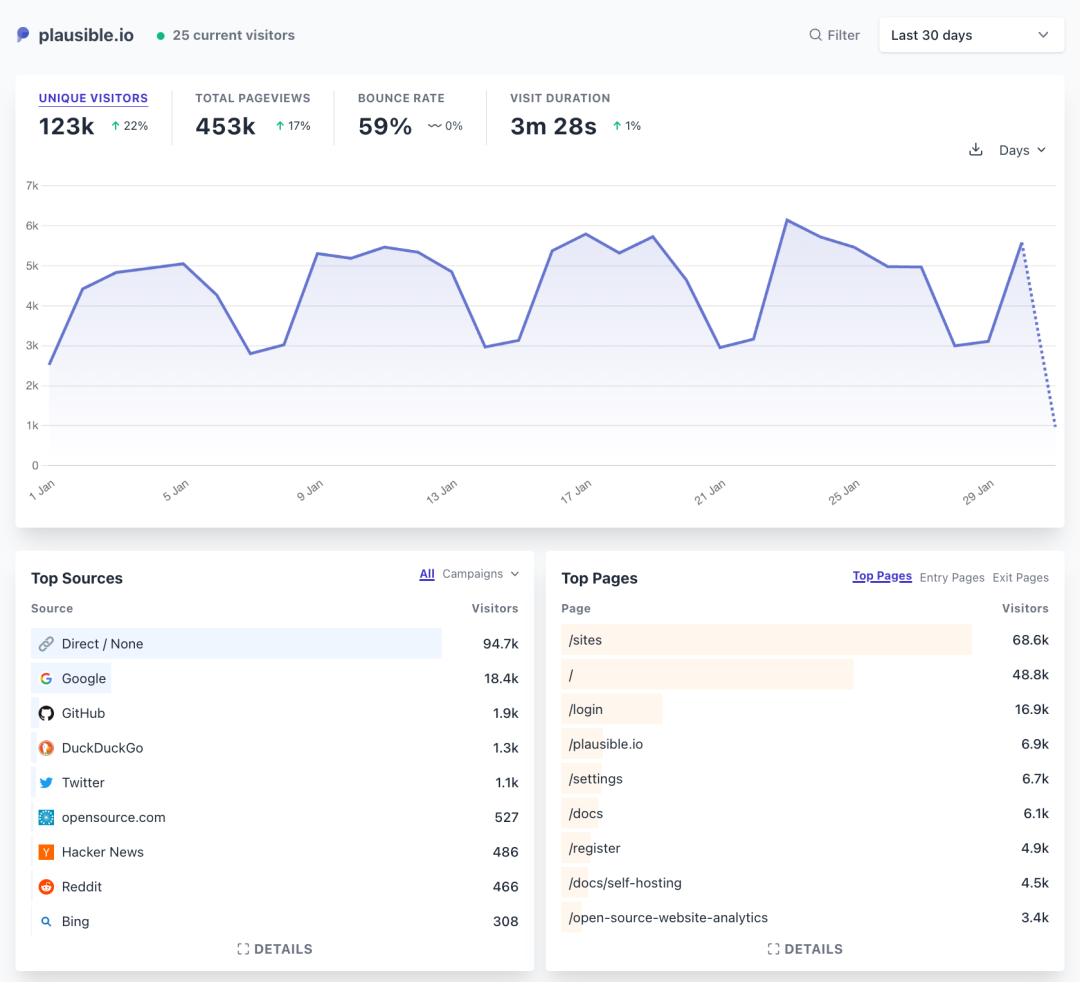Click the 94.7k visitors value

[501, 644]
